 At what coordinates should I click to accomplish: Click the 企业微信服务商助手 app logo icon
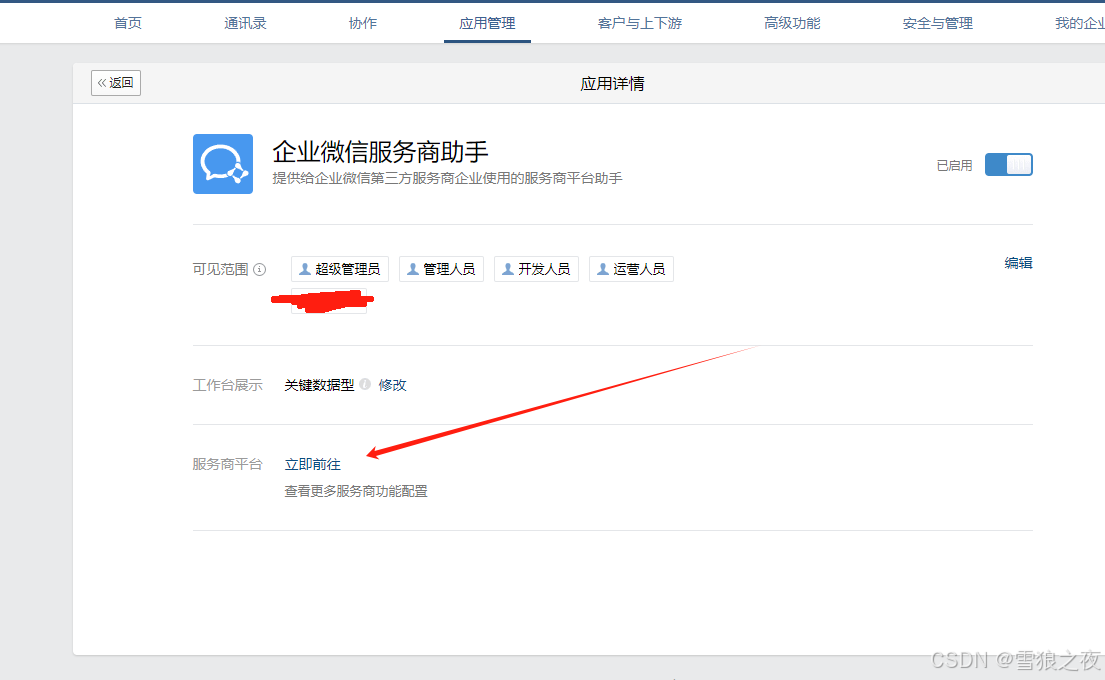[223, 164]
